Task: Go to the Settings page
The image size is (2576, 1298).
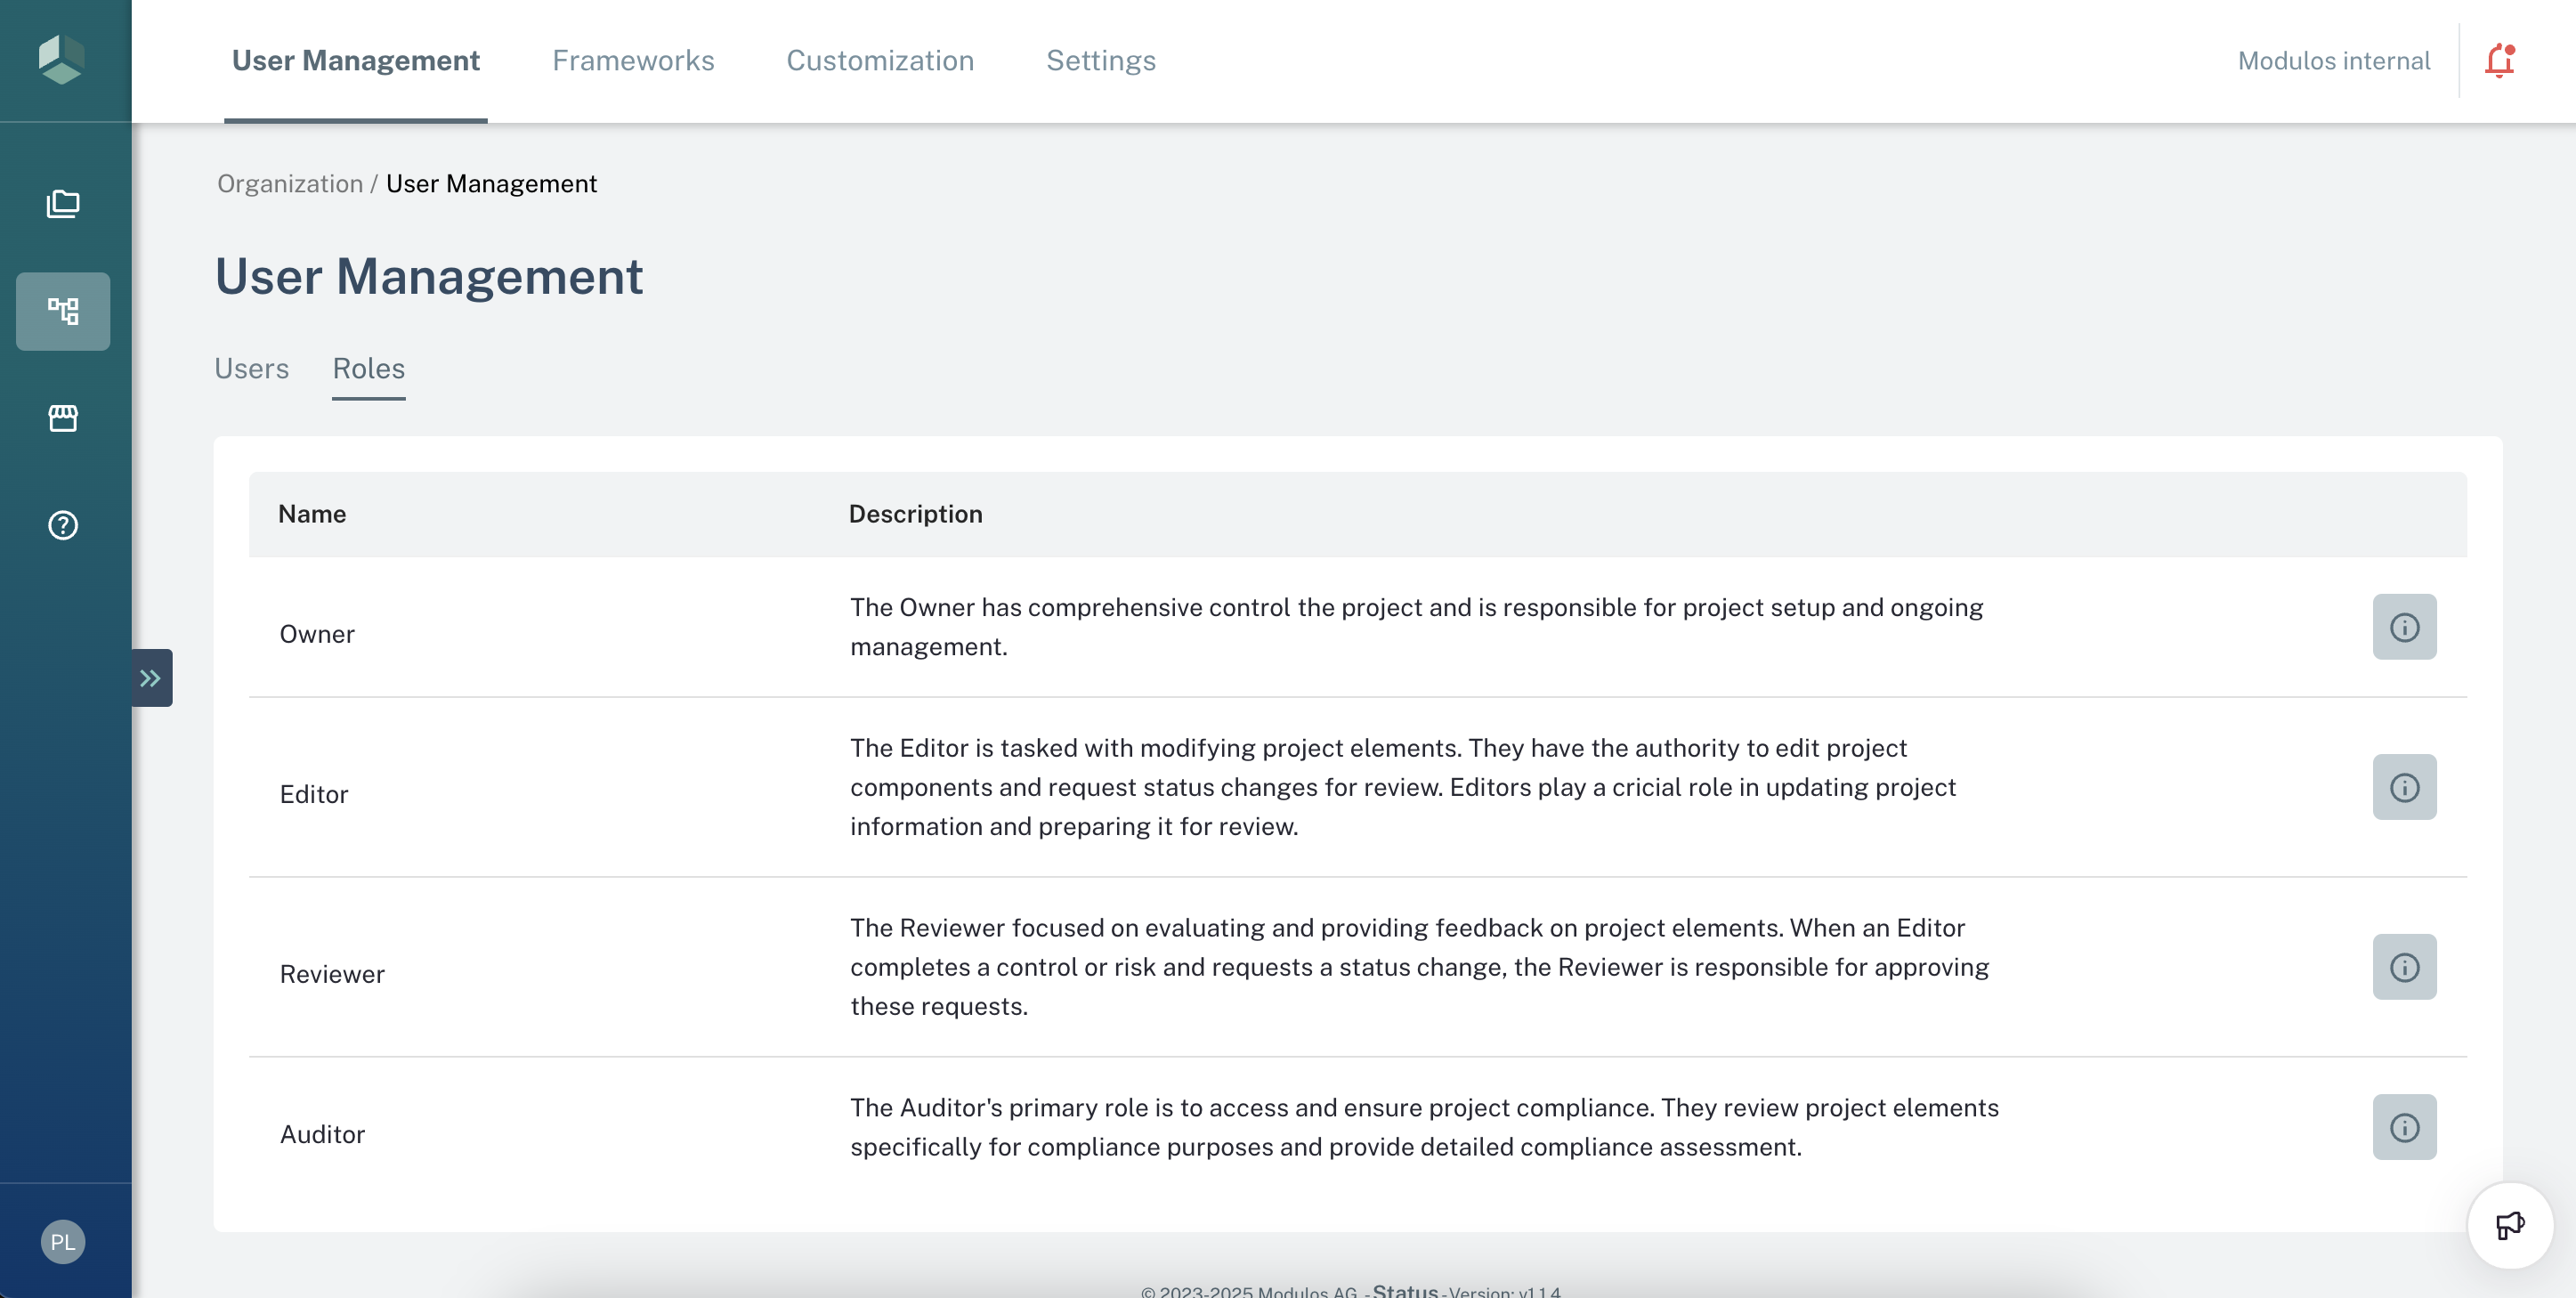Action: (1101, 60)
